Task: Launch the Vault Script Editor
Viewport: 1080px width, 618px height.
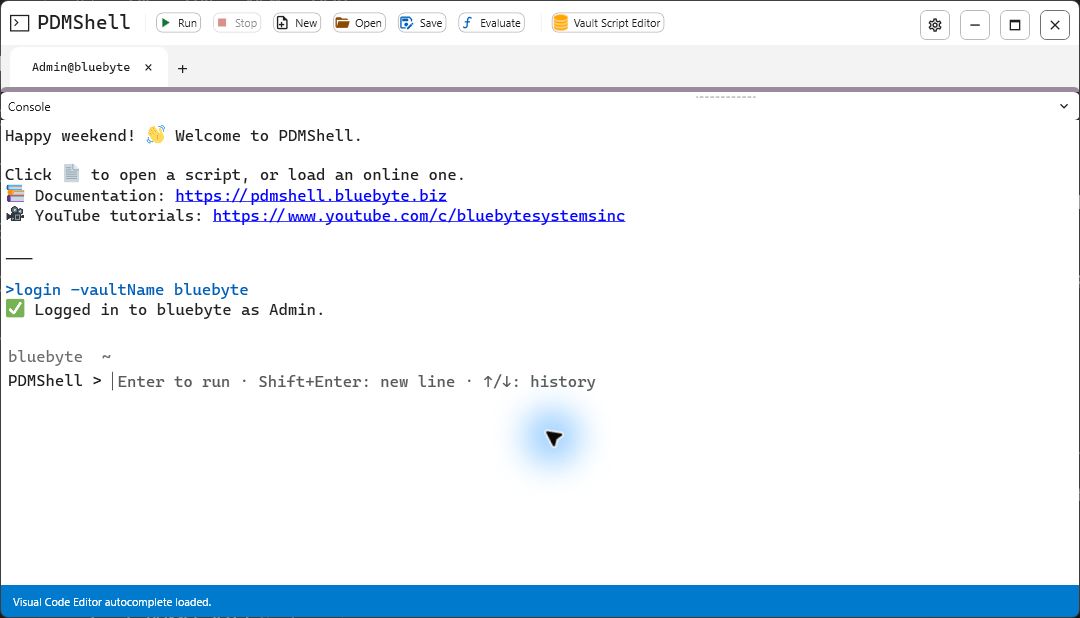Action: tap(608, 23)
